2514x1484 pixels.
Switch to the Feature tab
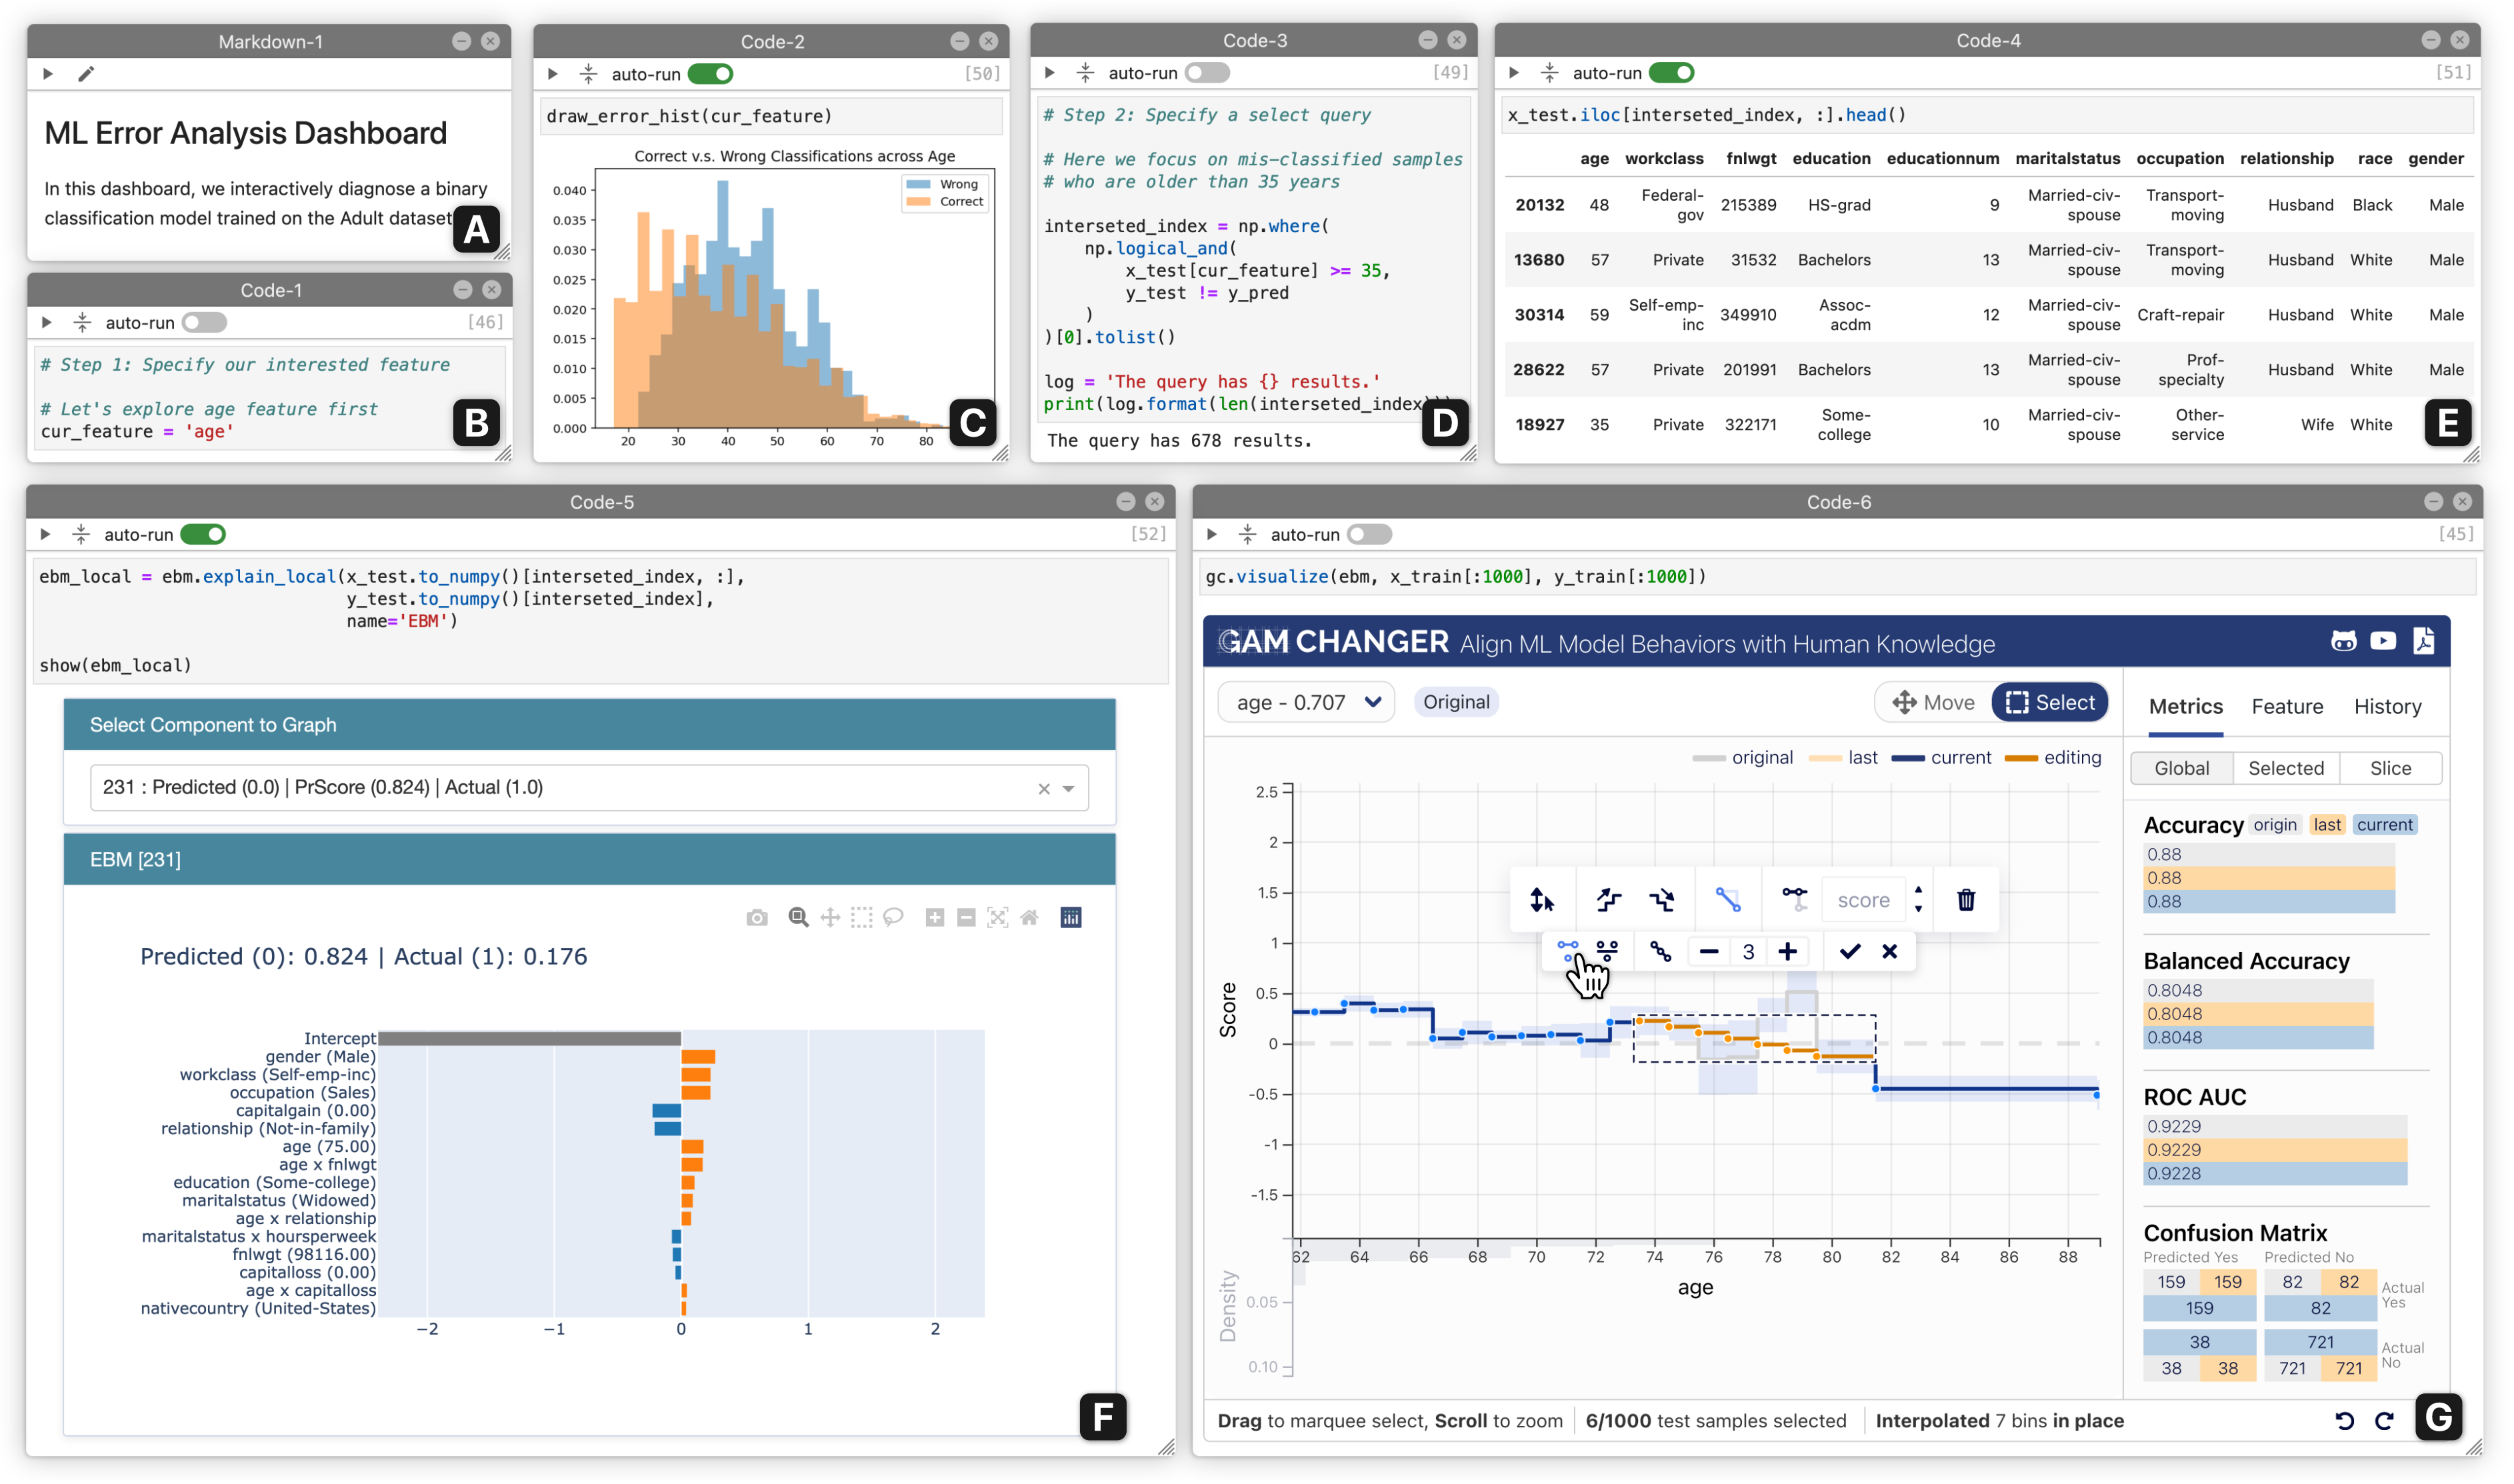[x=2287, y=707]
